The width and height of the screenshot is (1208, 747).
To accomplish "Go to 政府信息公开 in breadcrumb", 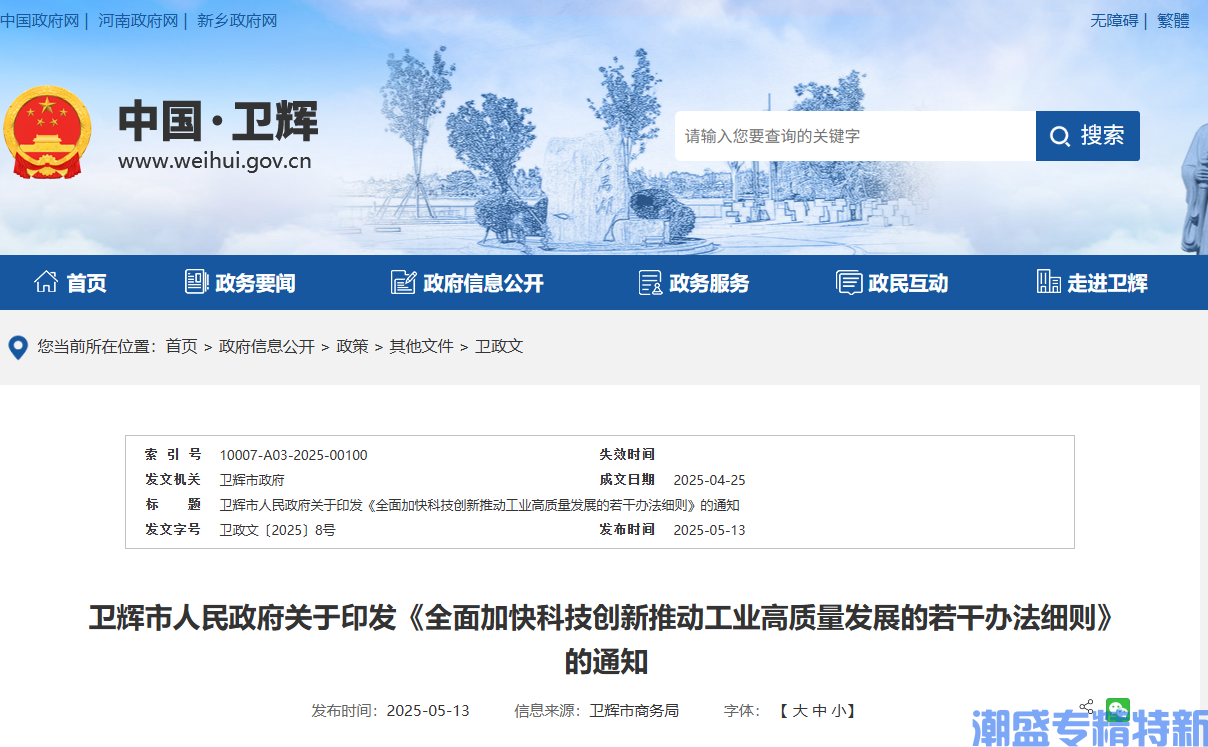I will pyautogui.click(x=267, y=346).
